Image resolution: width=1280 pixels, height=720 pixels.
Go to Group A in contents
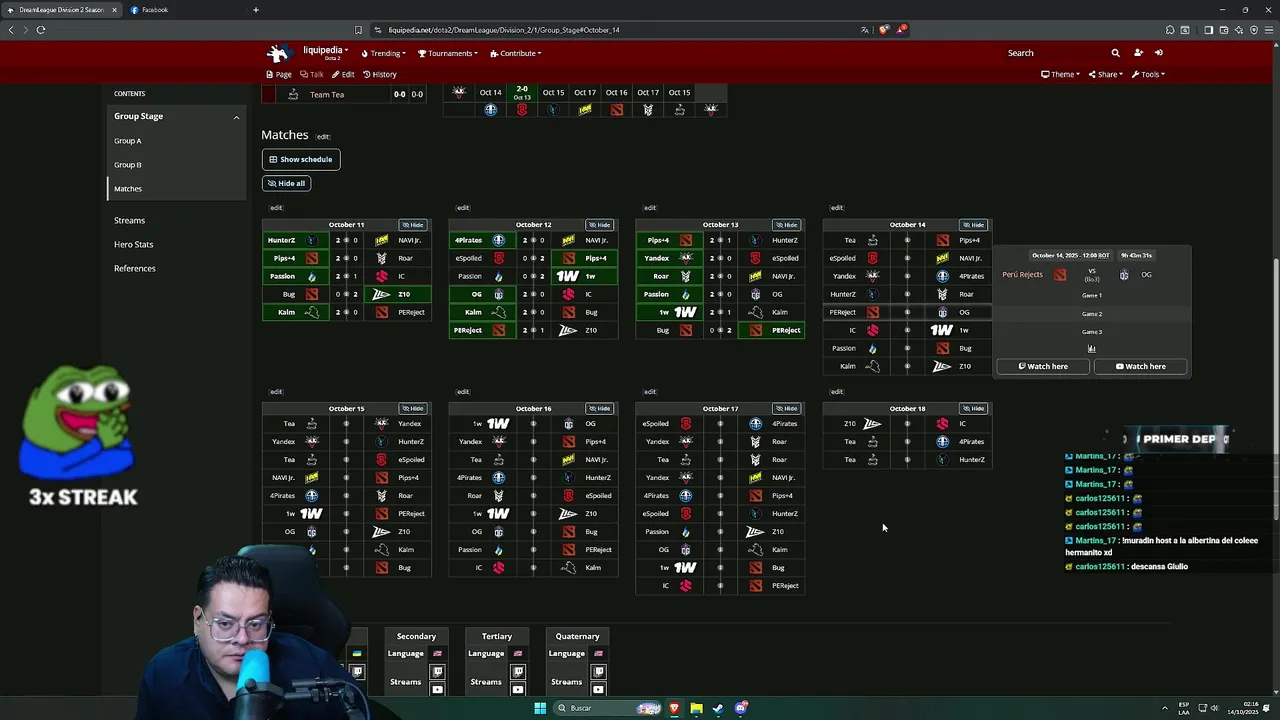coord(128,141)
